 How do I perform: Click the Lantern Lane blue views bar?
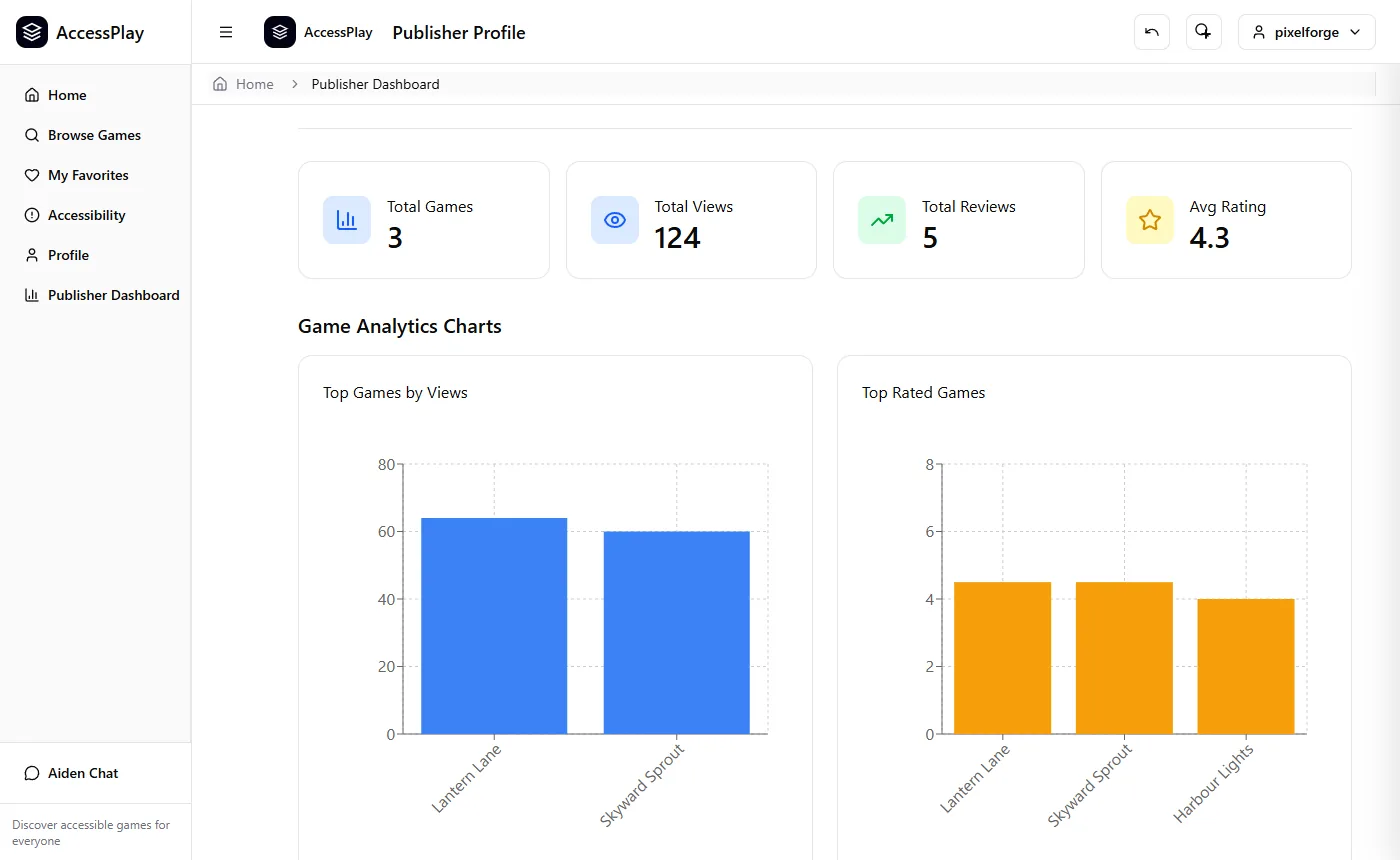pyautogui.click(x=494, y=626)
